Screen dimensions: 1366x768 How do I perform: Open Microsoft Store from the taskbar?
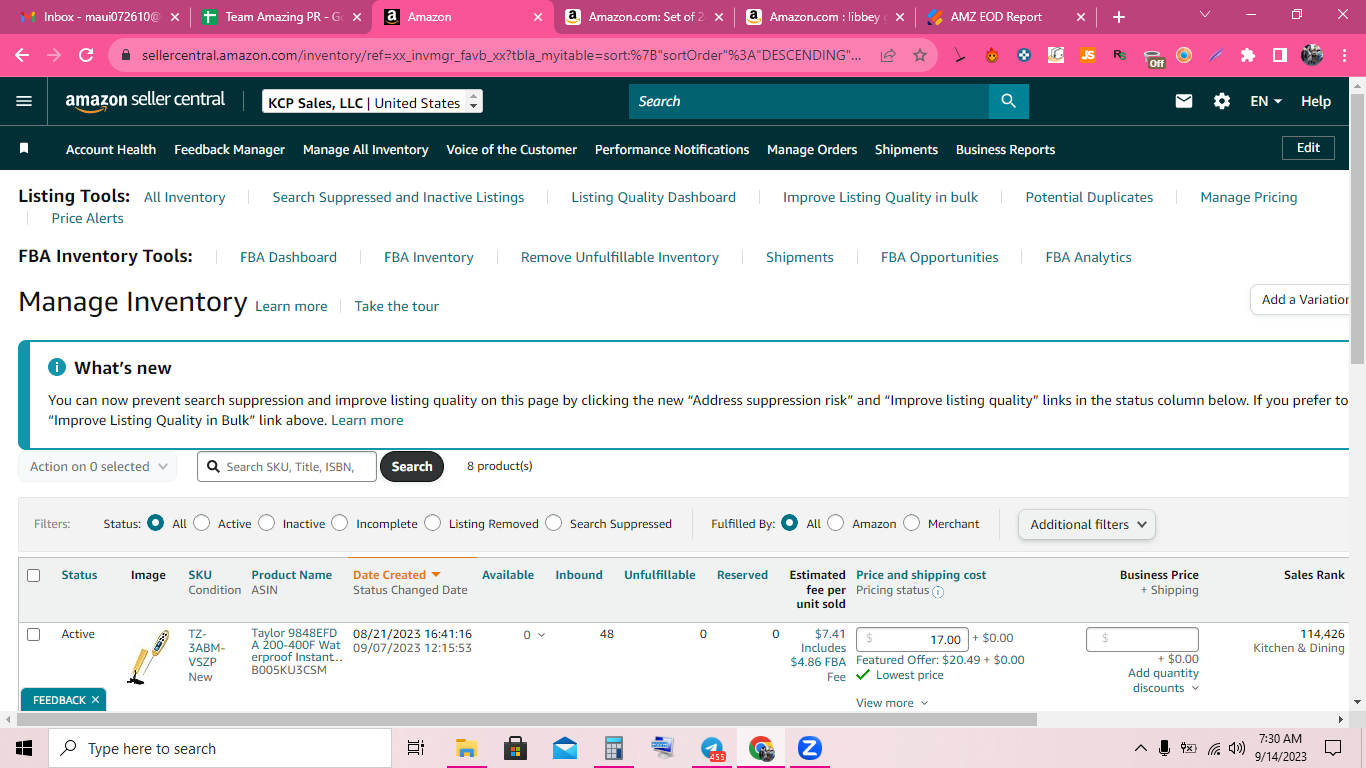pos(515,748)
